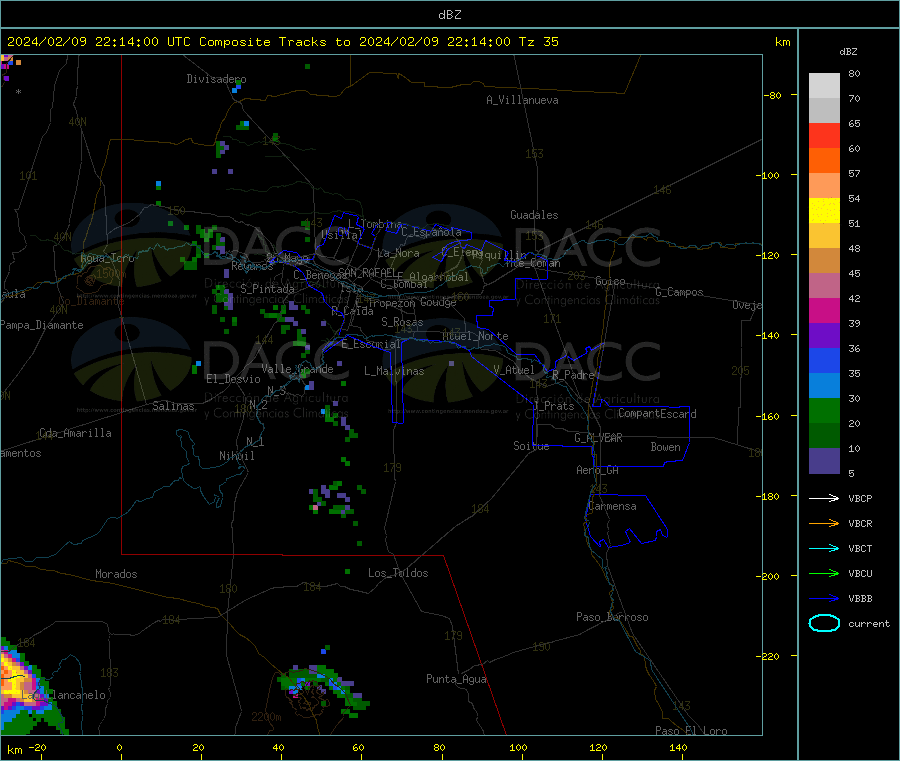Click the C_Española place label
Image resolution: width=900 pixels, height=761 pixels.
[431, 232]
